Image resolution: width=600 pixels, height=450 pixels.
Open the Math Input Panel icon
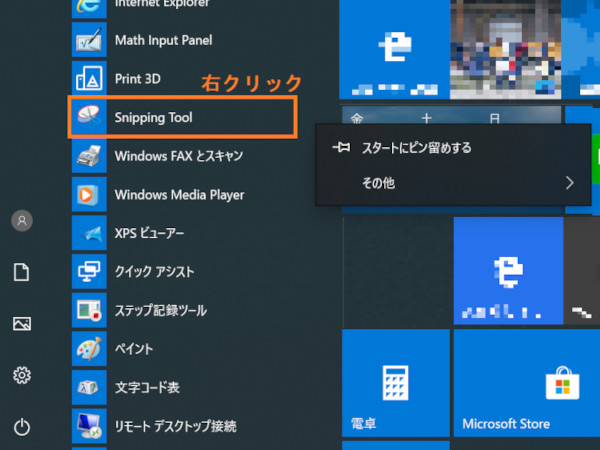point(89,40)
